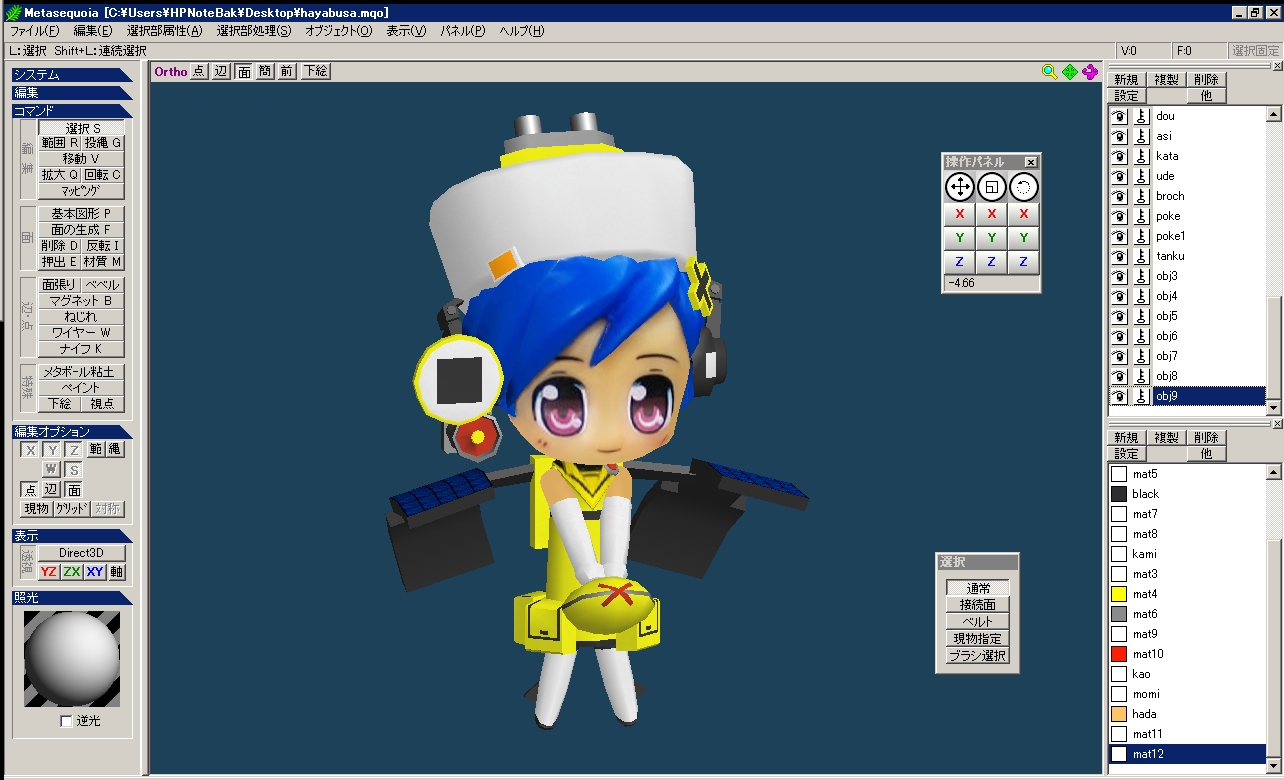1284x780 pixels.
Task: Click the lock key icon for obj4
Action: tap(1141, 296)
